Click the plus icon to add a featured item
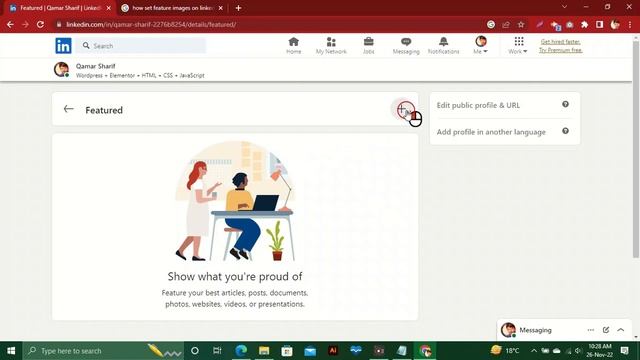The width and height of the screenshot is (640, 360). (402, 109)
